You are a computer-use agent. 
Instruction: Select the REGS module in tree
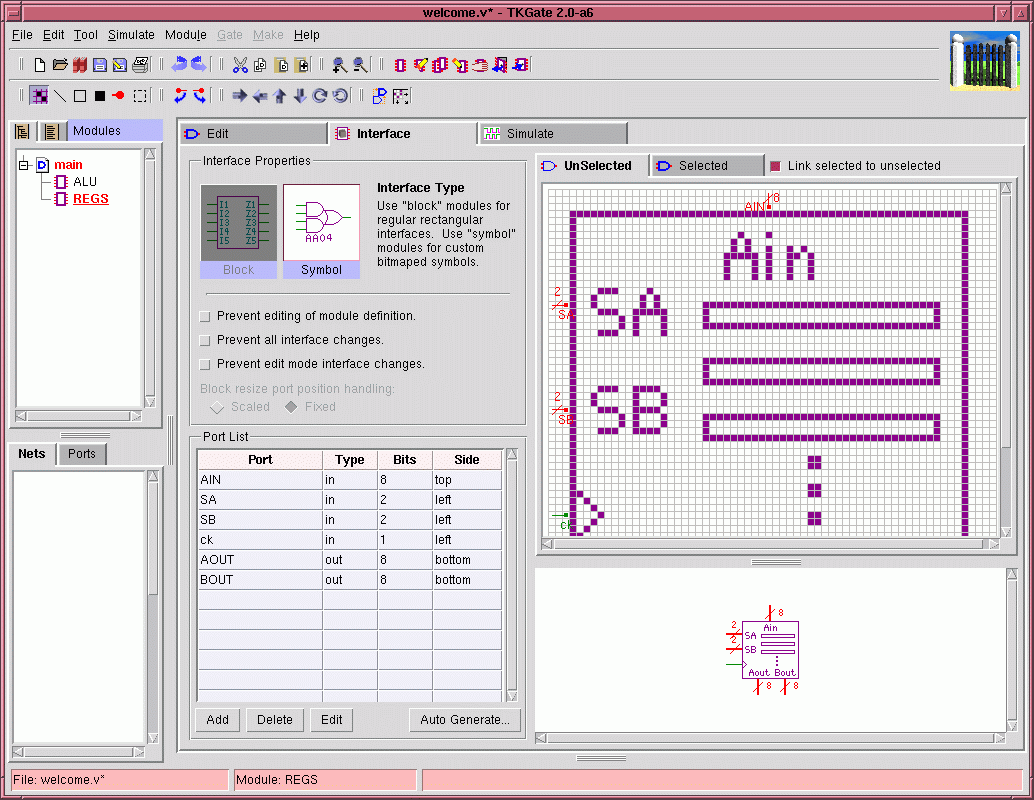click(90, 199)
